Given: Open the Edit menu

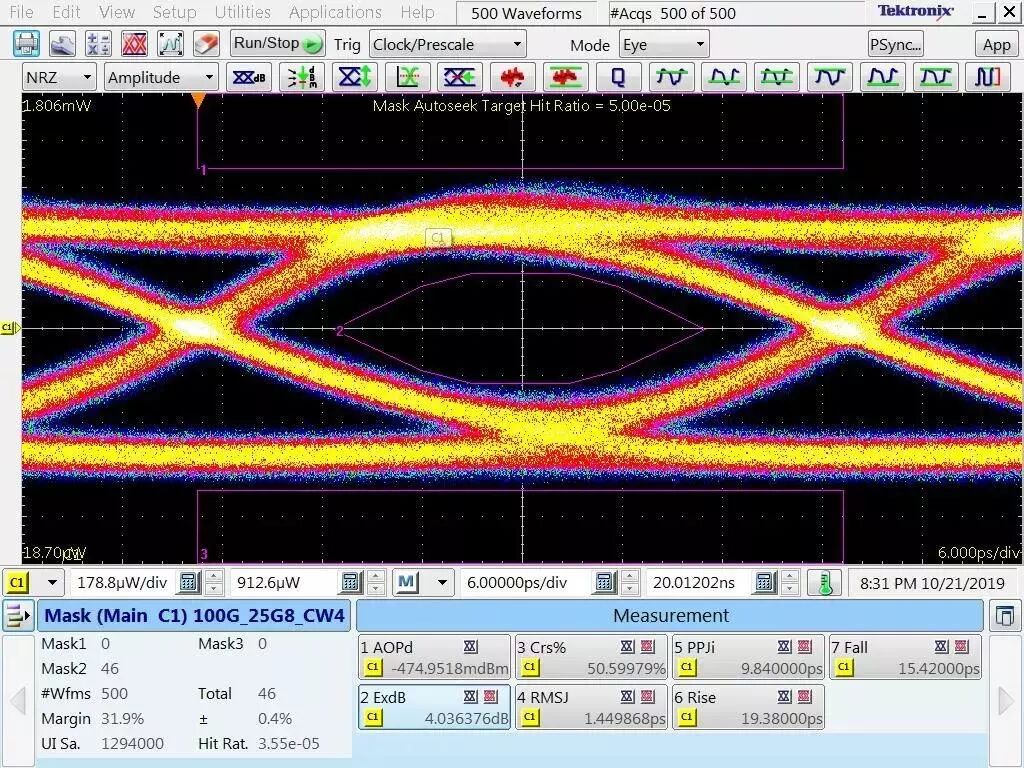Looking at the screenshot, I should pyautogui.click(x=66, y=12).
